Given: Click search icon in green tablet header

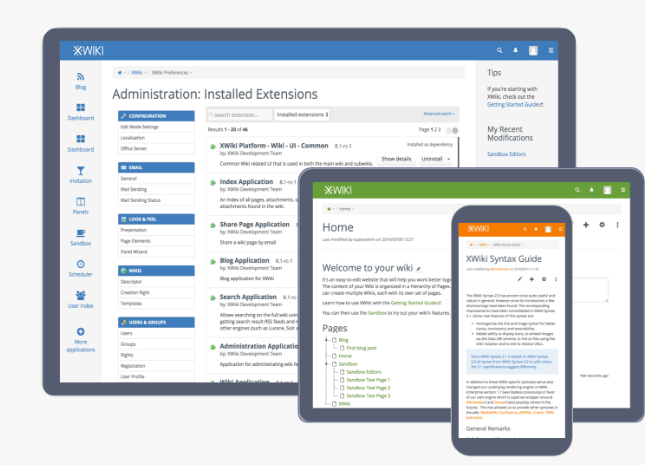Looking at the screenshot, I should point(577,190).
